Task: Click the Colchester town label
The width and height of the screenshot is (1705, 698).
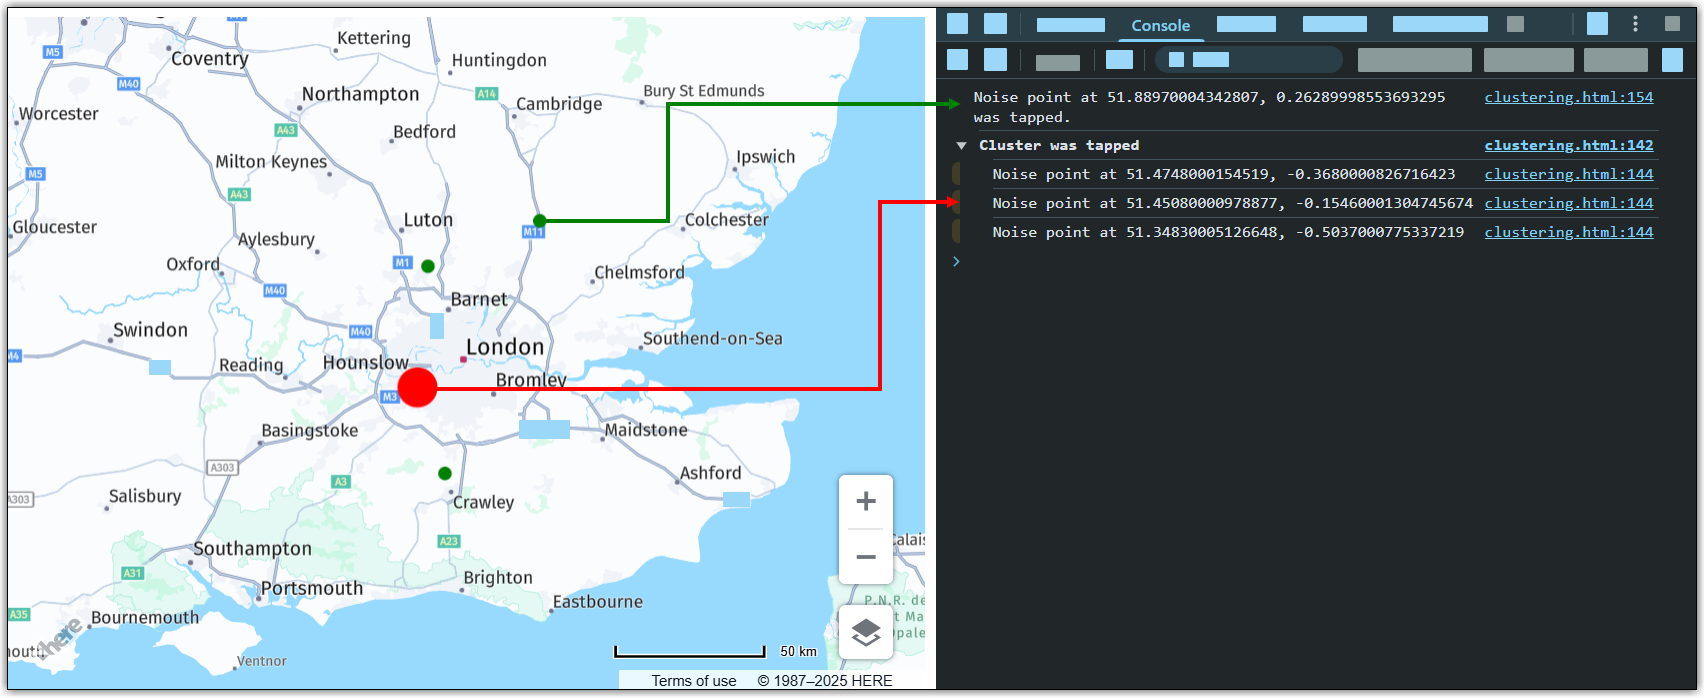Action: click(727, 220)
